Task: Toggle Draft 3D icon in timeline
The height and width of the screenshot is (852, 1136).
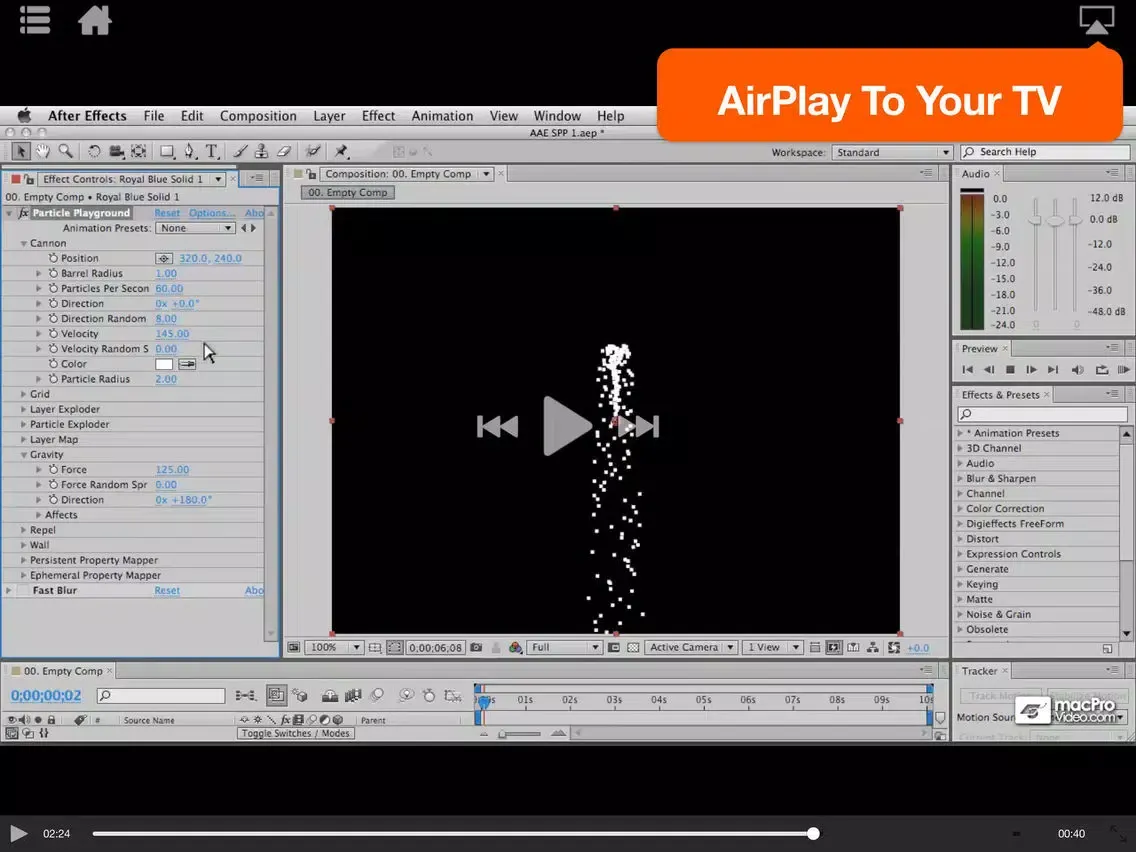Action: pos(300,696)
